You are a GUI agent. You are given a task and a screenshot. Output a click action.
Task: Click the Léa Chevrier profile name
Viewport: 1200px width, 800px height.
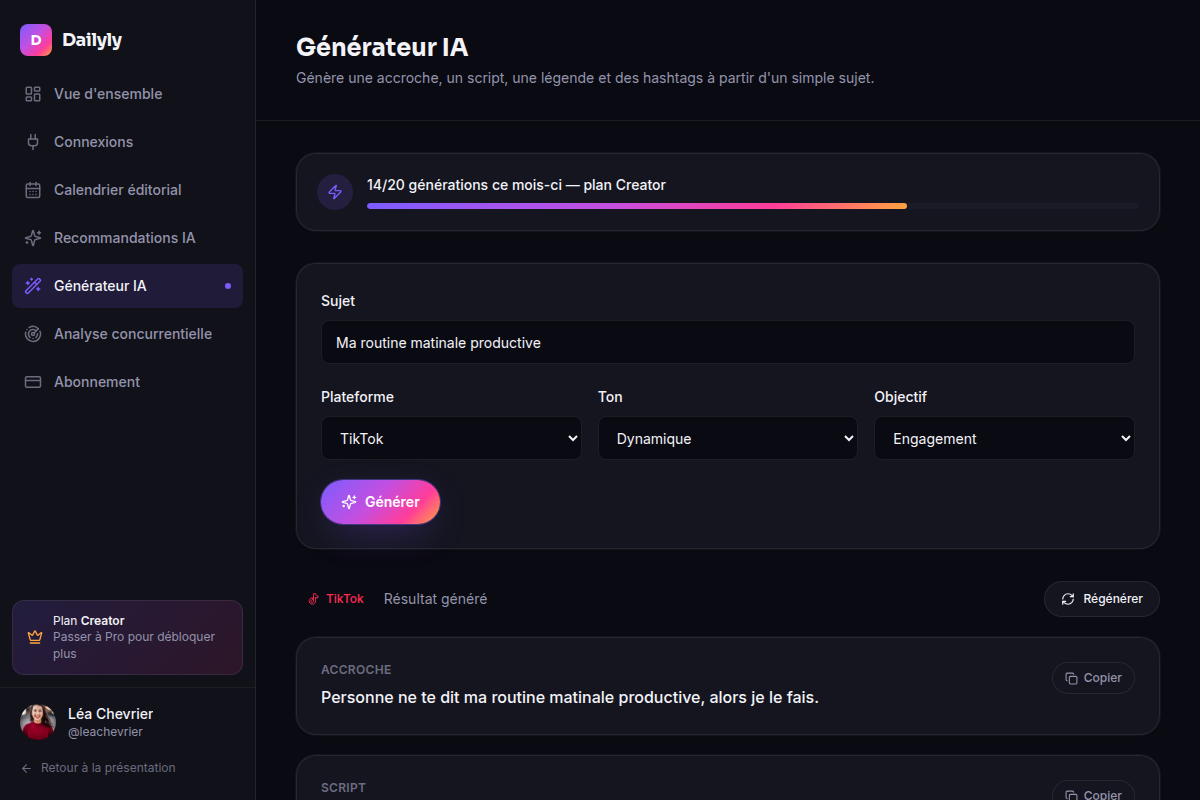110,714
